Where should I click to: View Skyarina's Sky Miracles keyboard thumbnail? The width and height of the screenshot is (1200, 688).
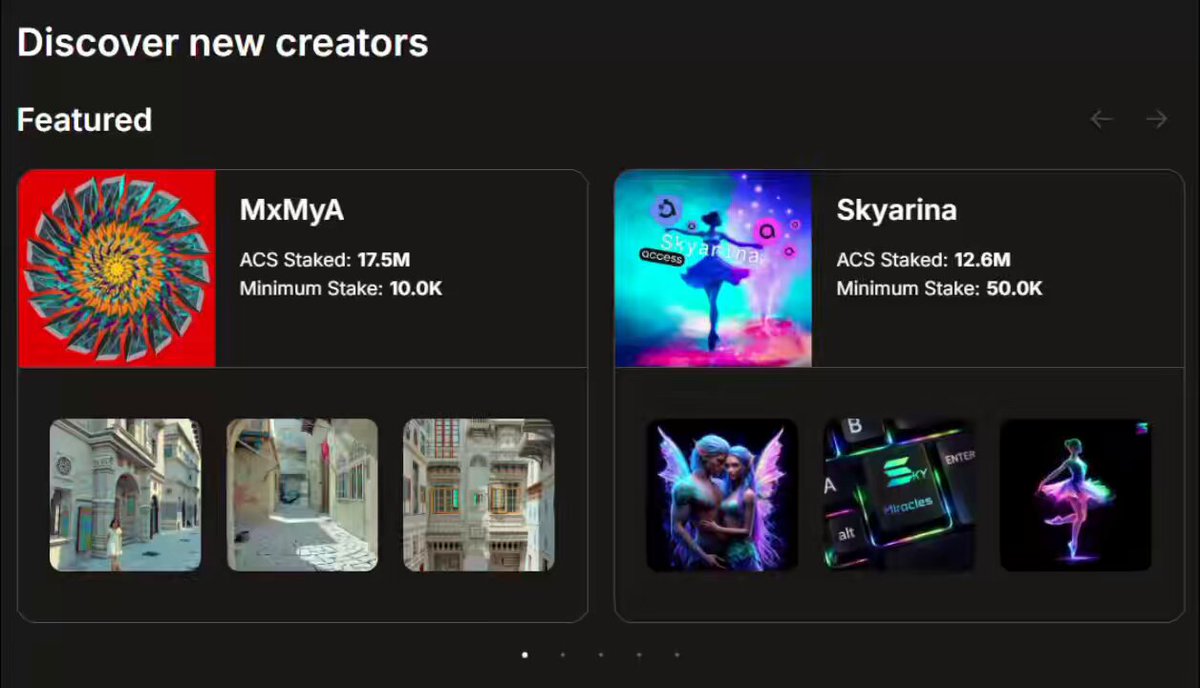pyautogui.click(x=899, y=495)
